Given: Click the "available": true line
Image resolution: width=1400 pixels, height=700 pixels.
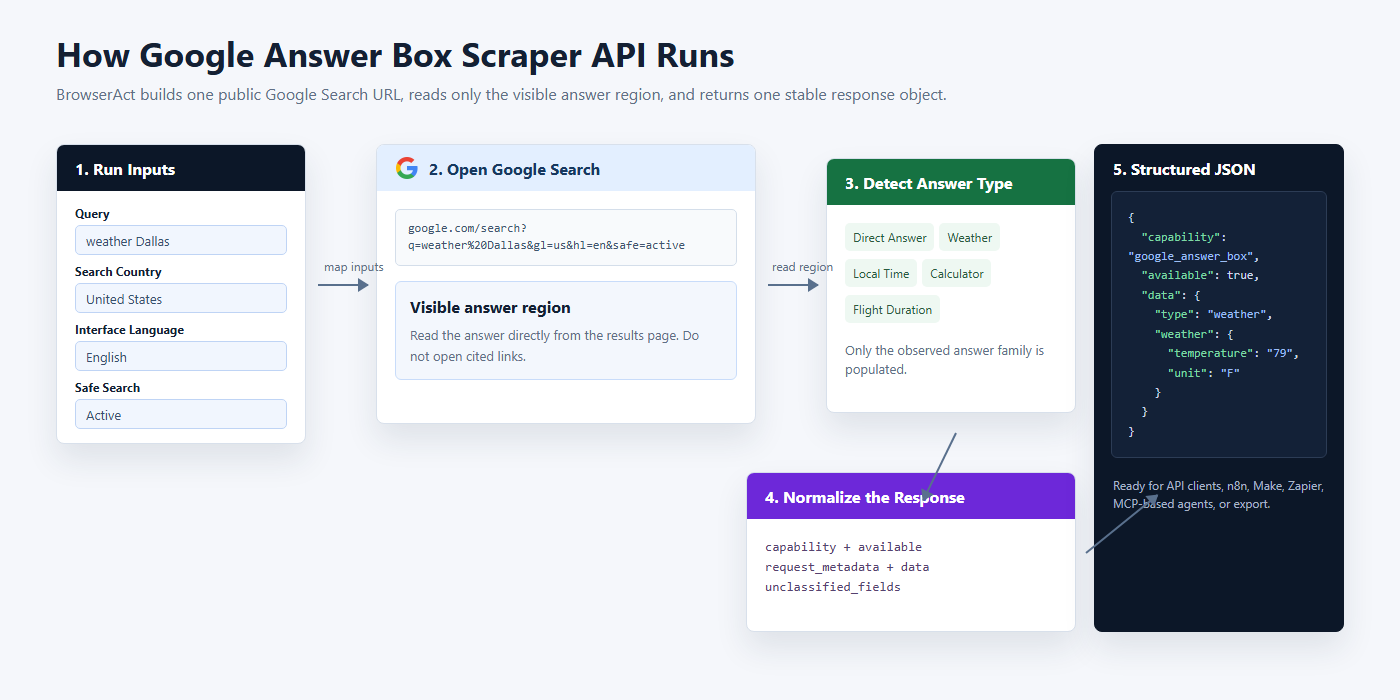Looking at the screenshot, I should click(1200, 275).
